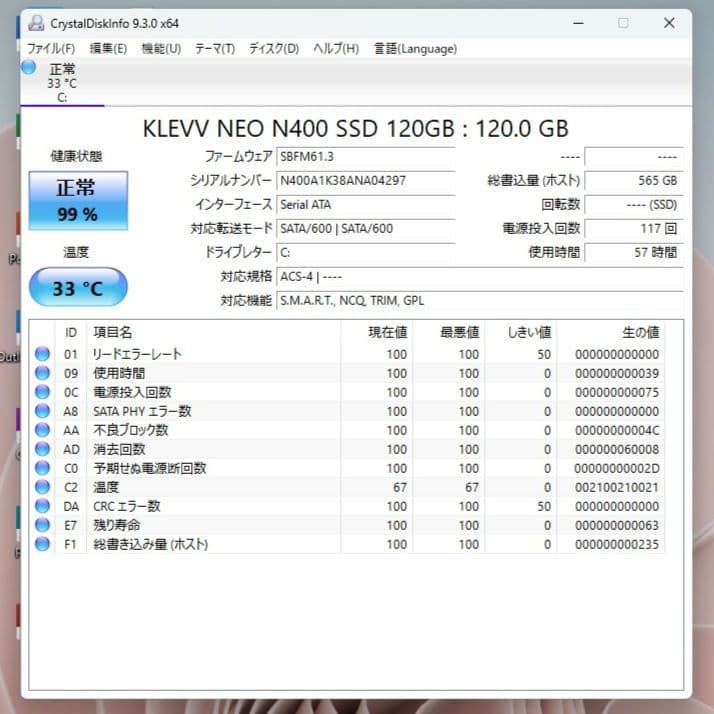Click the 33 °C temperature button

[78, 287]
